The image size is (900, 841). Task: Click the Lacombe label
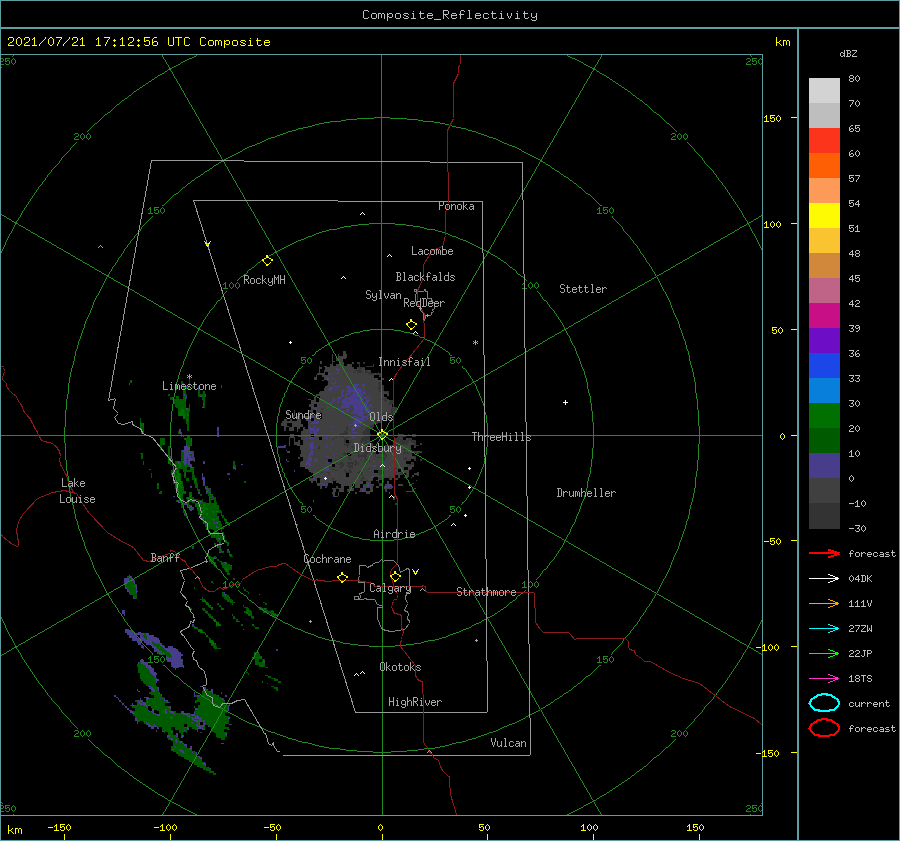pyautogui.click(x=432, y=251)
